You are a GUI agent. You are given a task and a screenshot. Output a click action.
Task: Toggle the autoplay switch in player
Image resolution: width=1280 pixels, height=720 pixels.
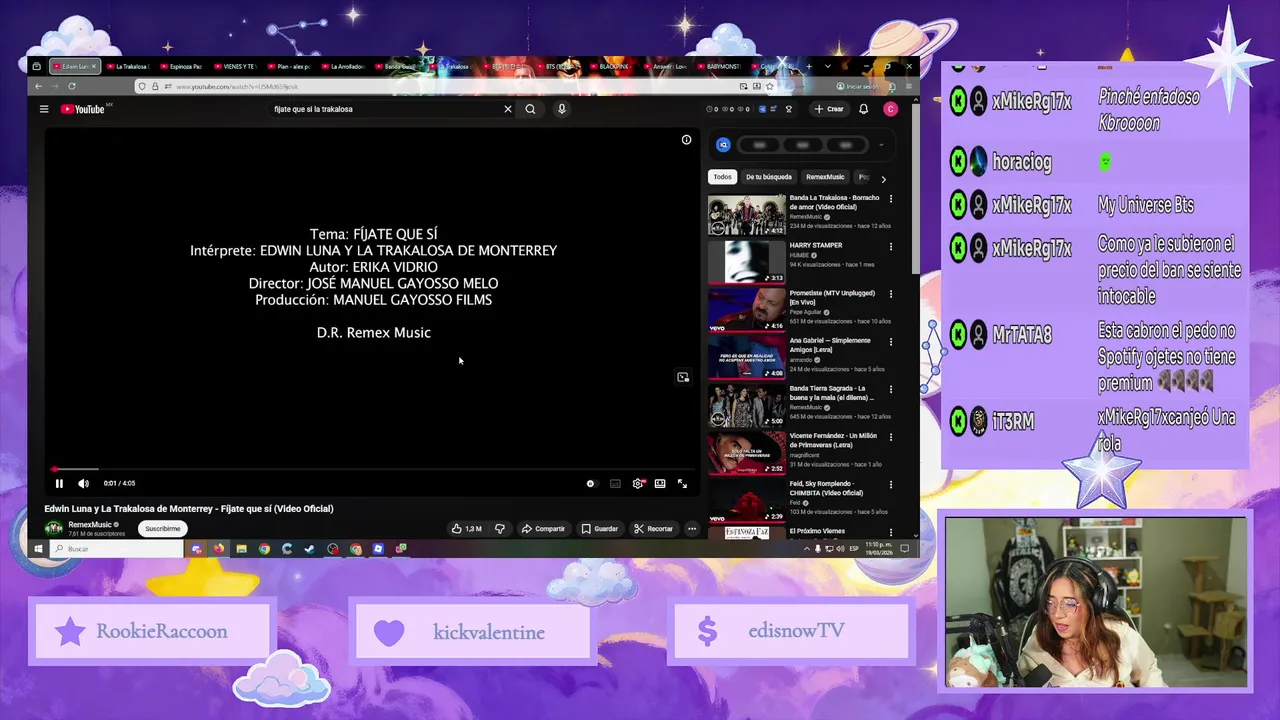[x=591, y=484]
